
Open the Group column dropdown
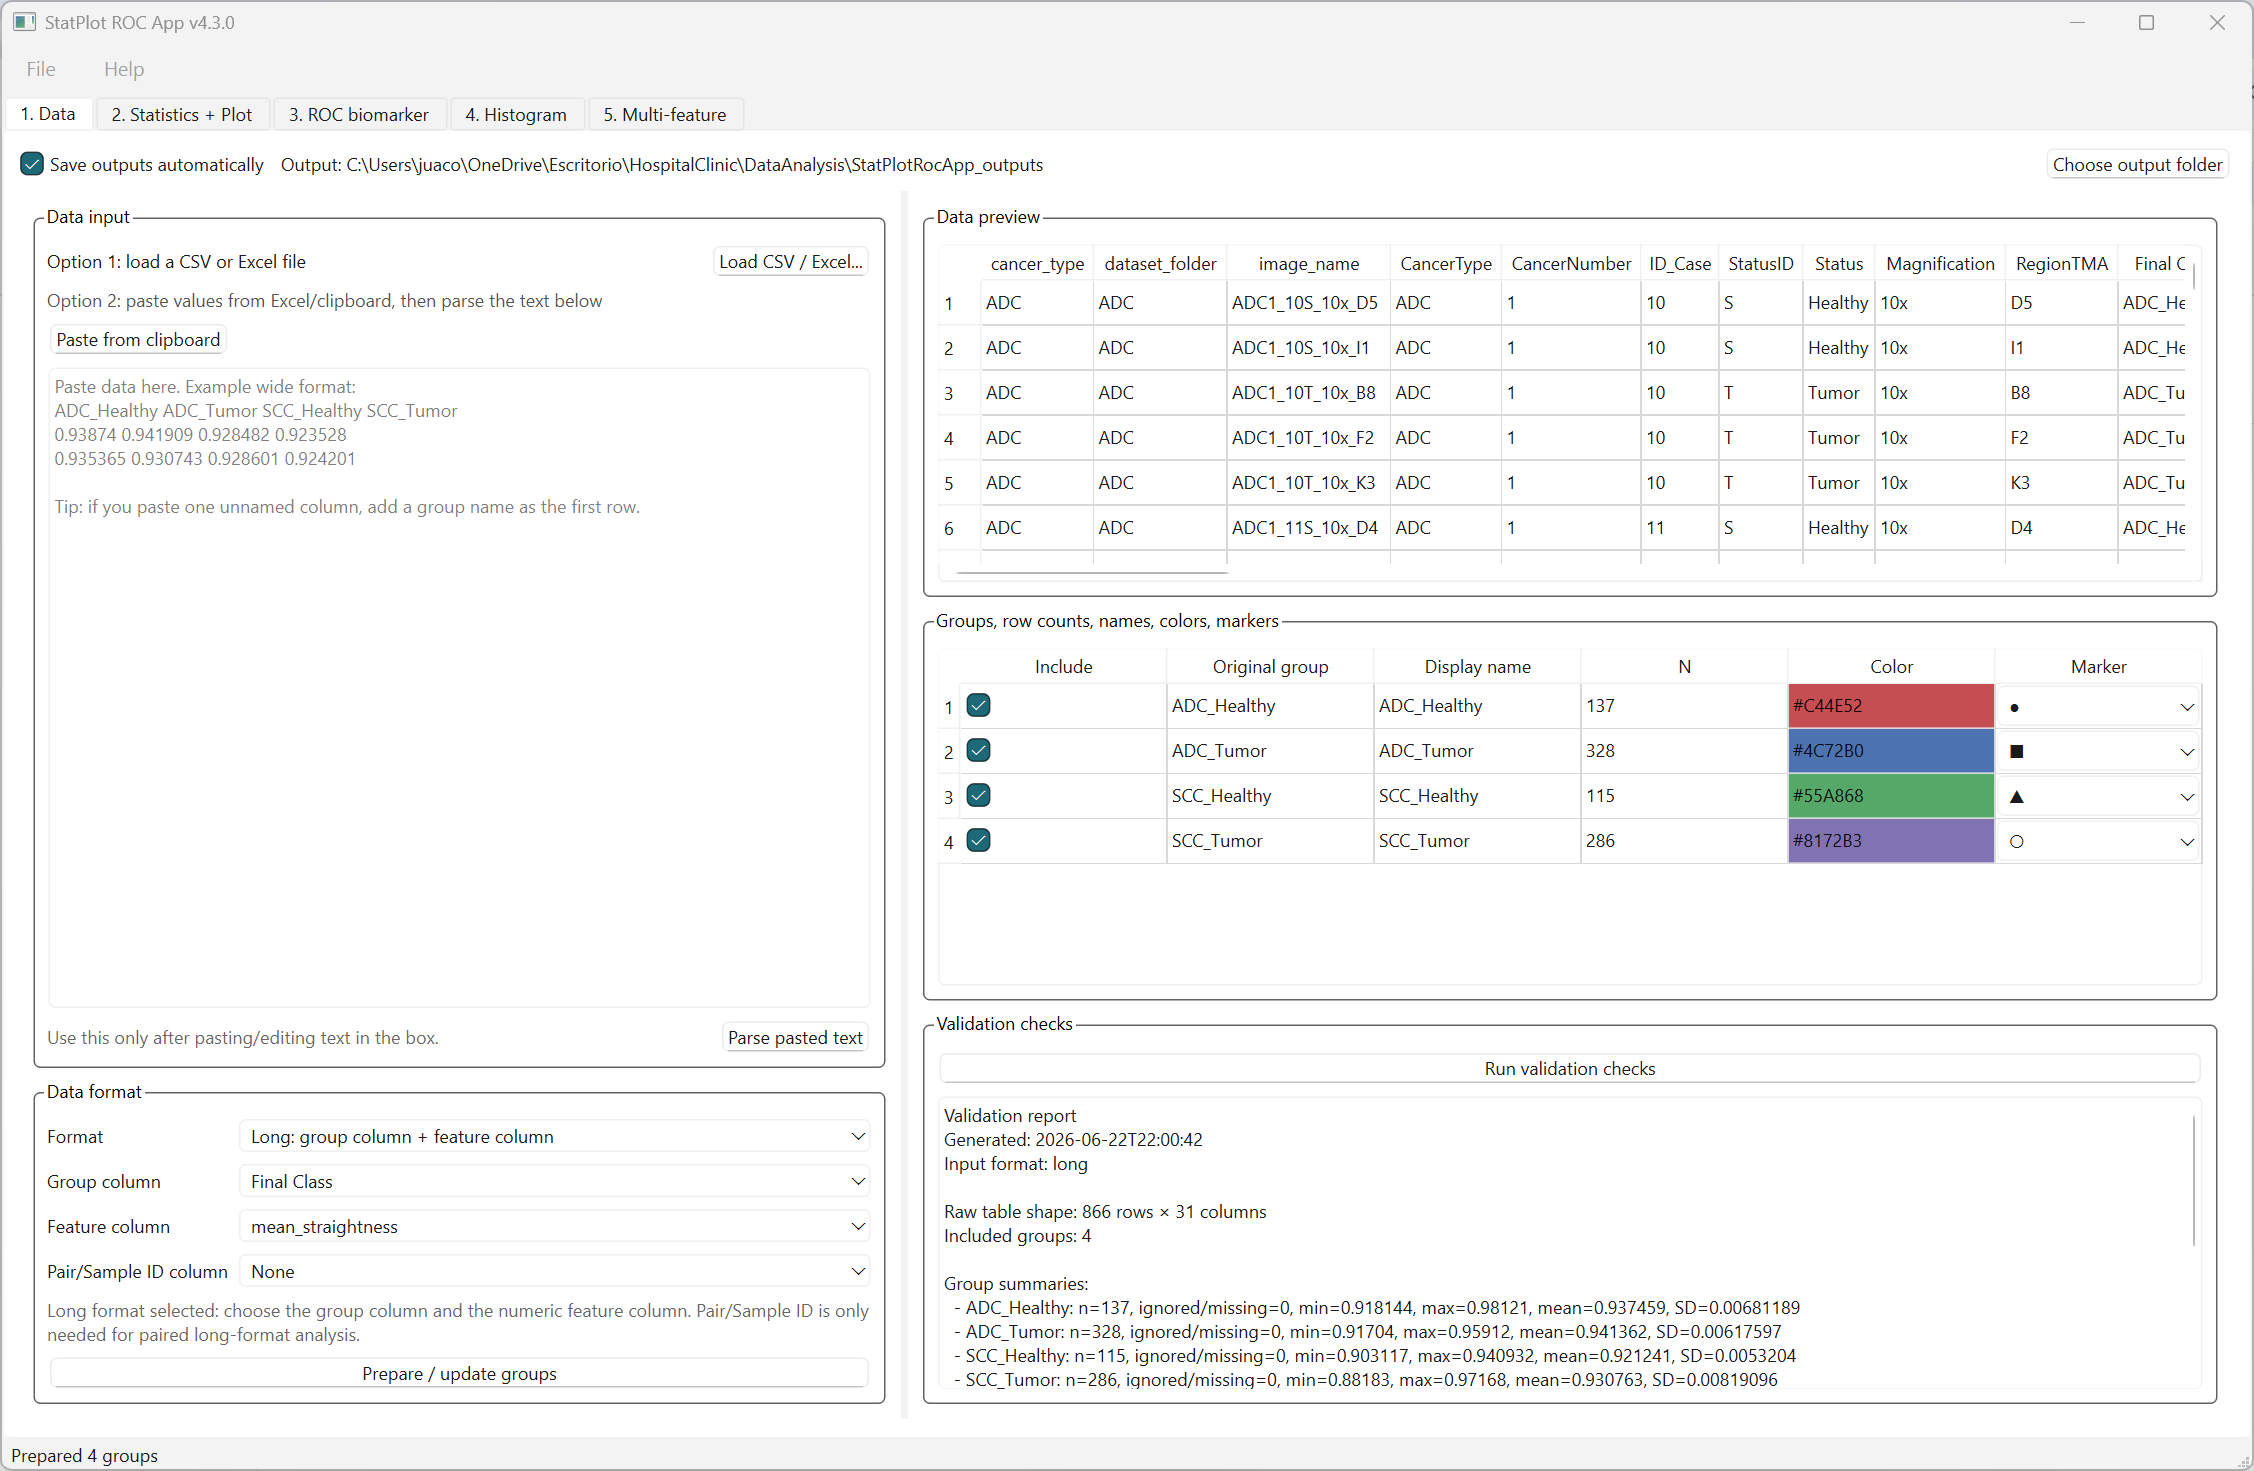pyautogui.click(x=555, y=1182)
